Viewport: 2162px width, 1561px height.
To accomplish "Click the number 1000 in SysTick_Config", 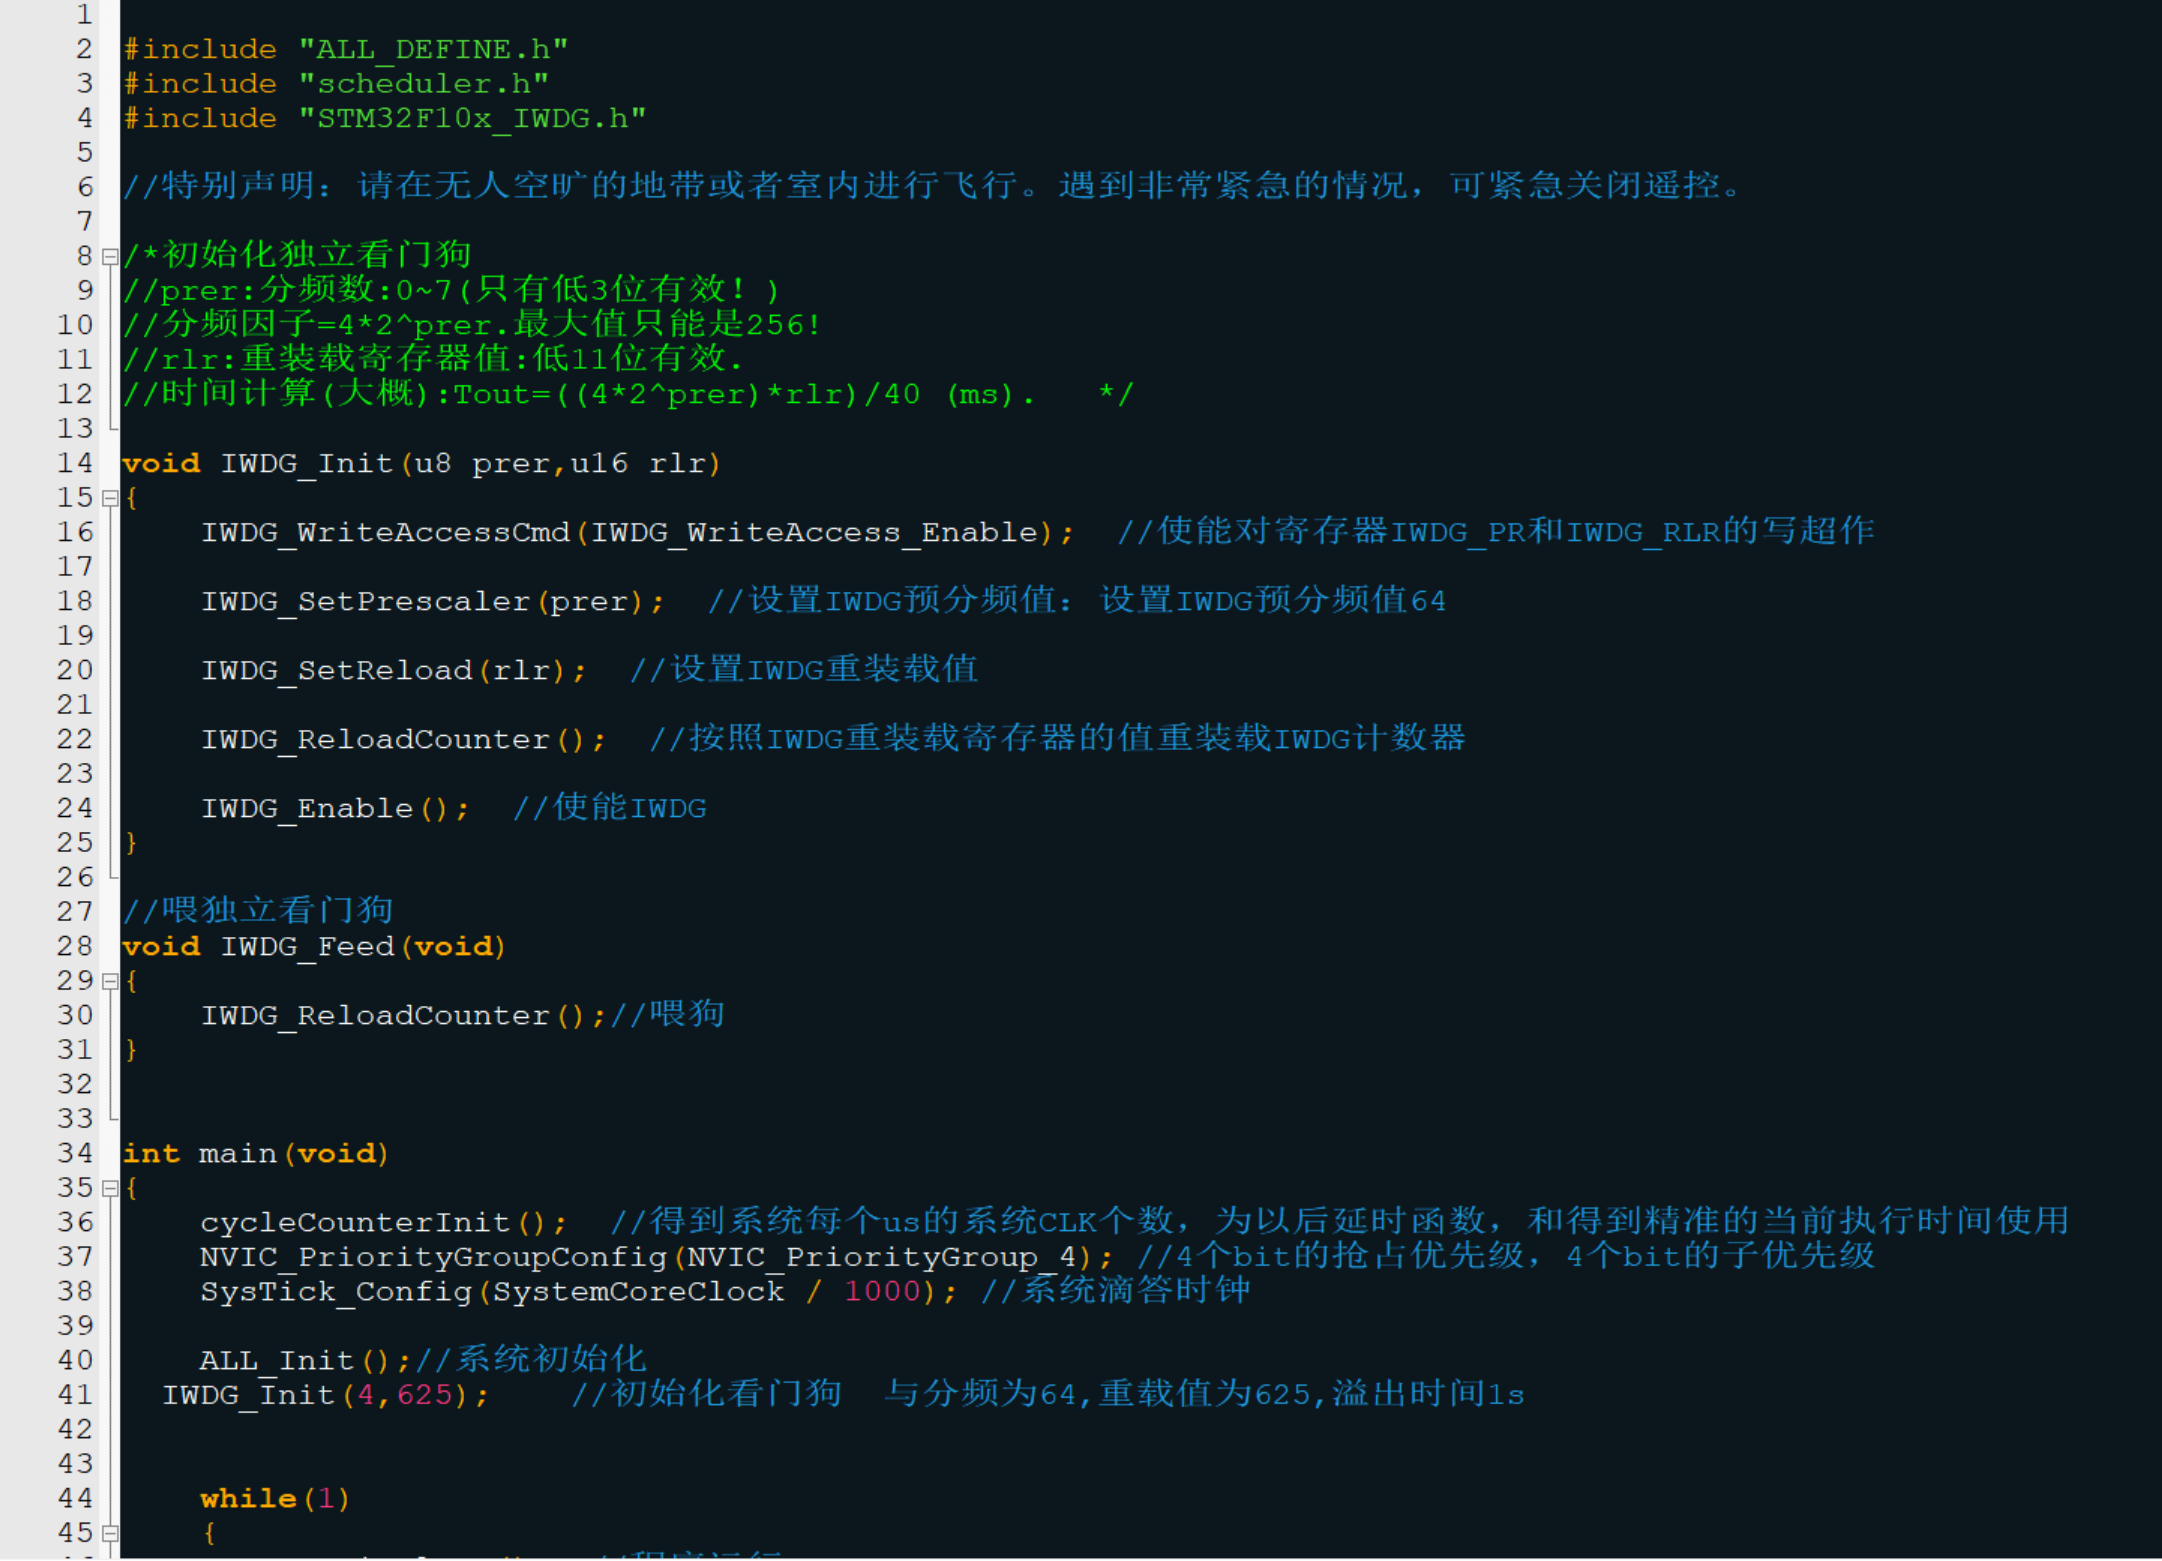I will click(881, 1291).
